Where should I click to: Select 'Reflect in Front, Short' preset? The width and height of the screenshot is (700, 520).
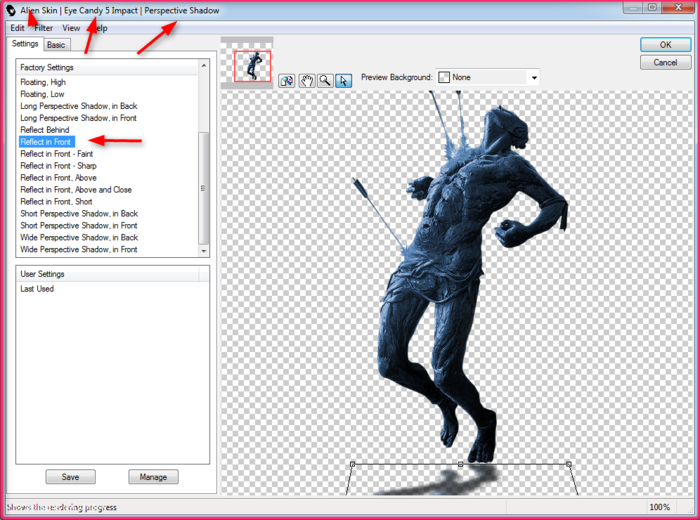point(56,202)
